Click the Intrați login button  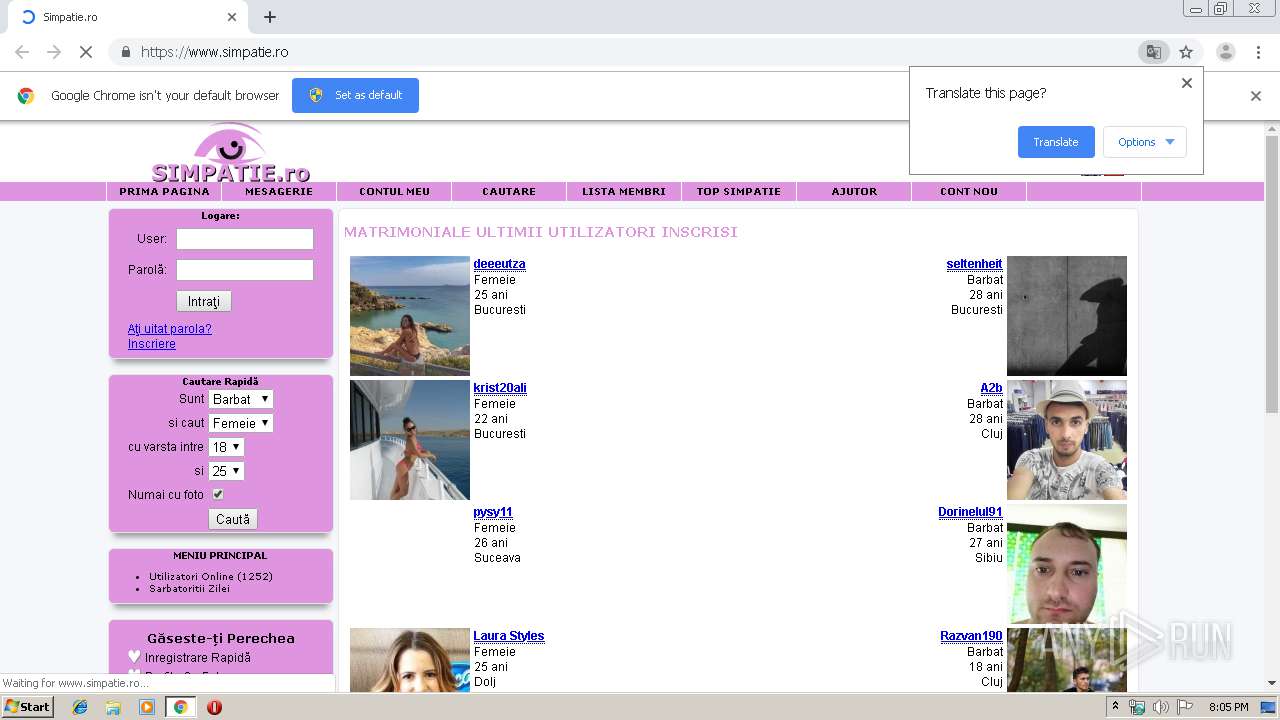tap(204, 301)
